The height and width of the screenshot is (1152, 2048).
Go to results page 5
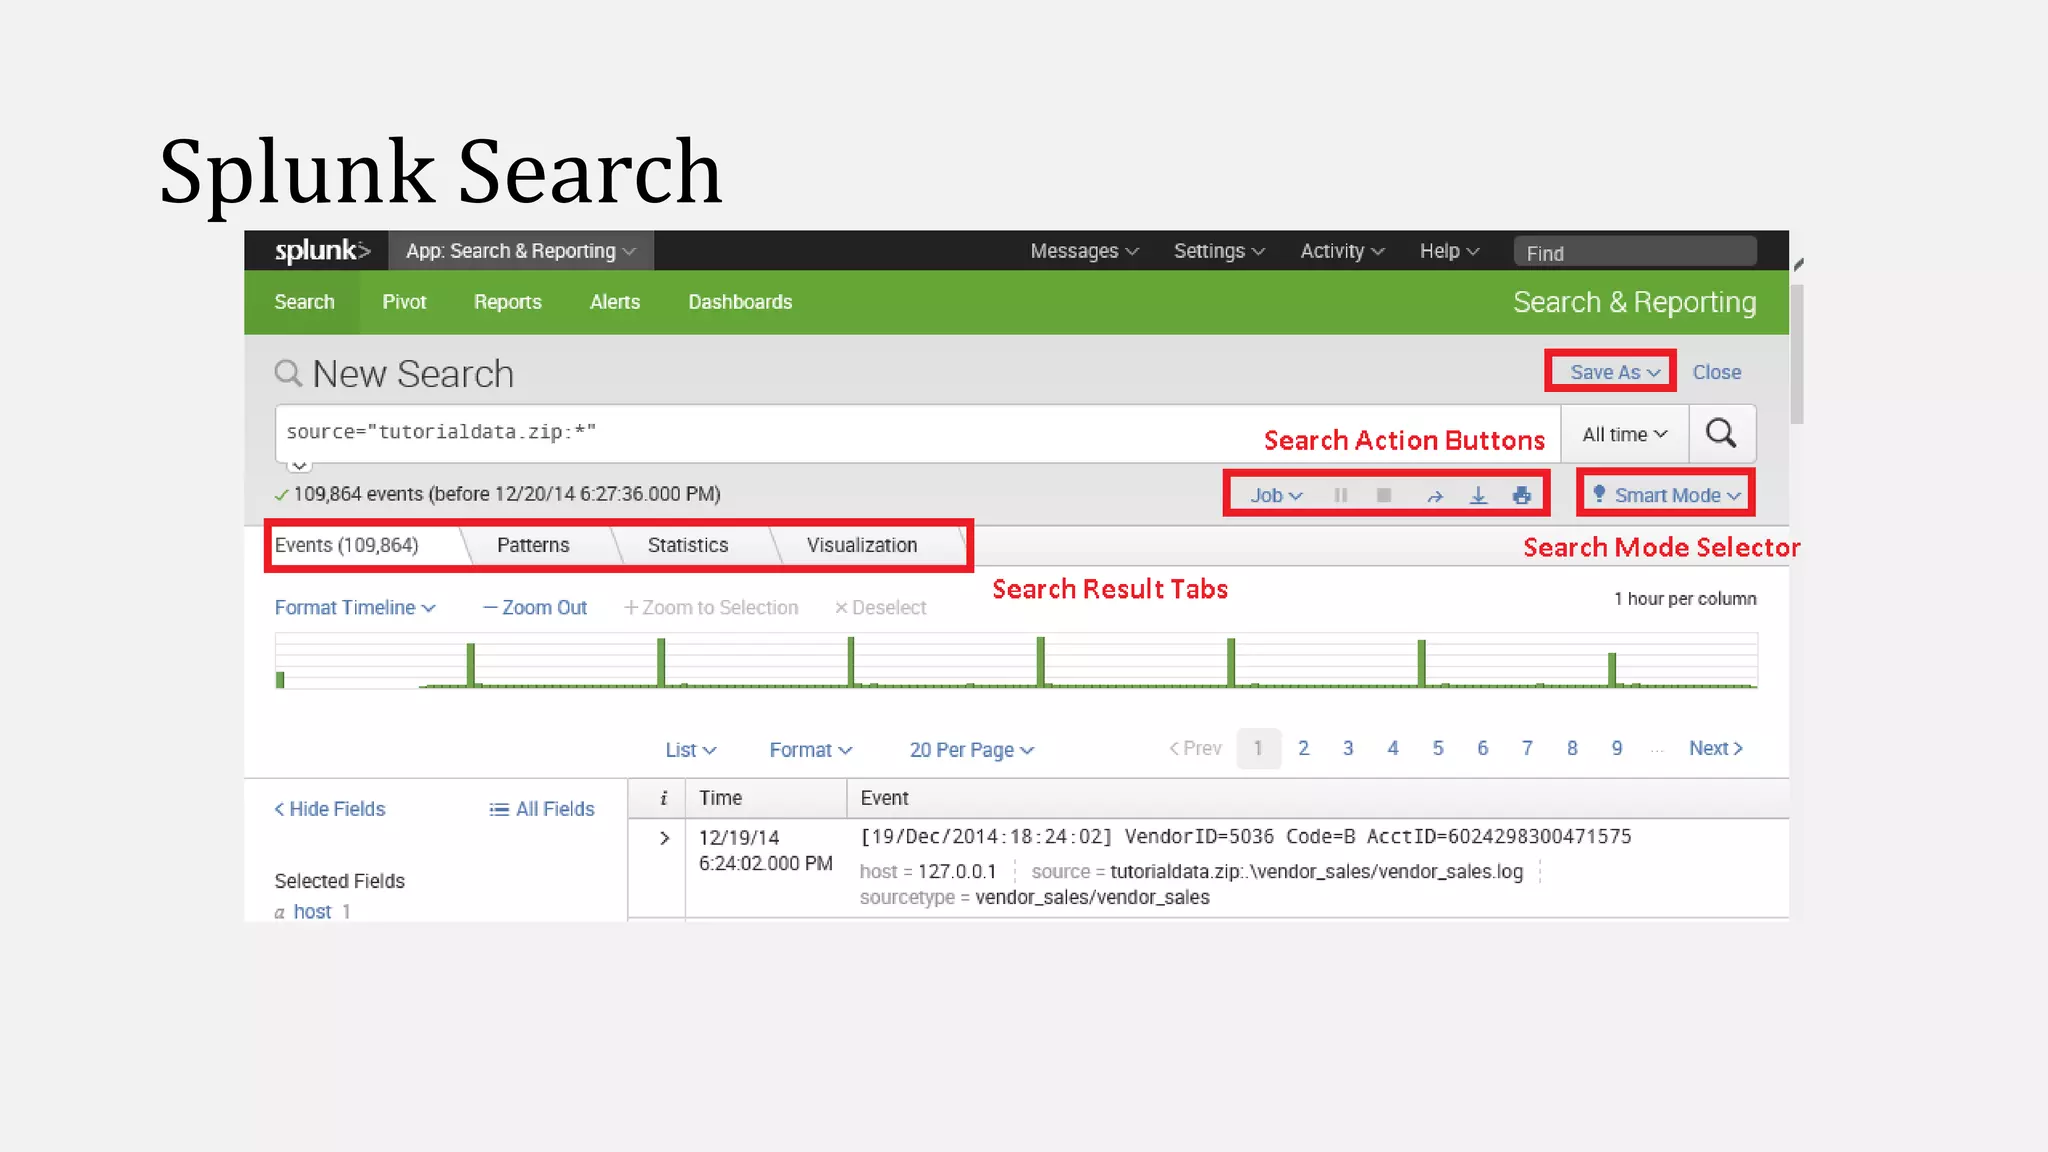coord(1438,748)
